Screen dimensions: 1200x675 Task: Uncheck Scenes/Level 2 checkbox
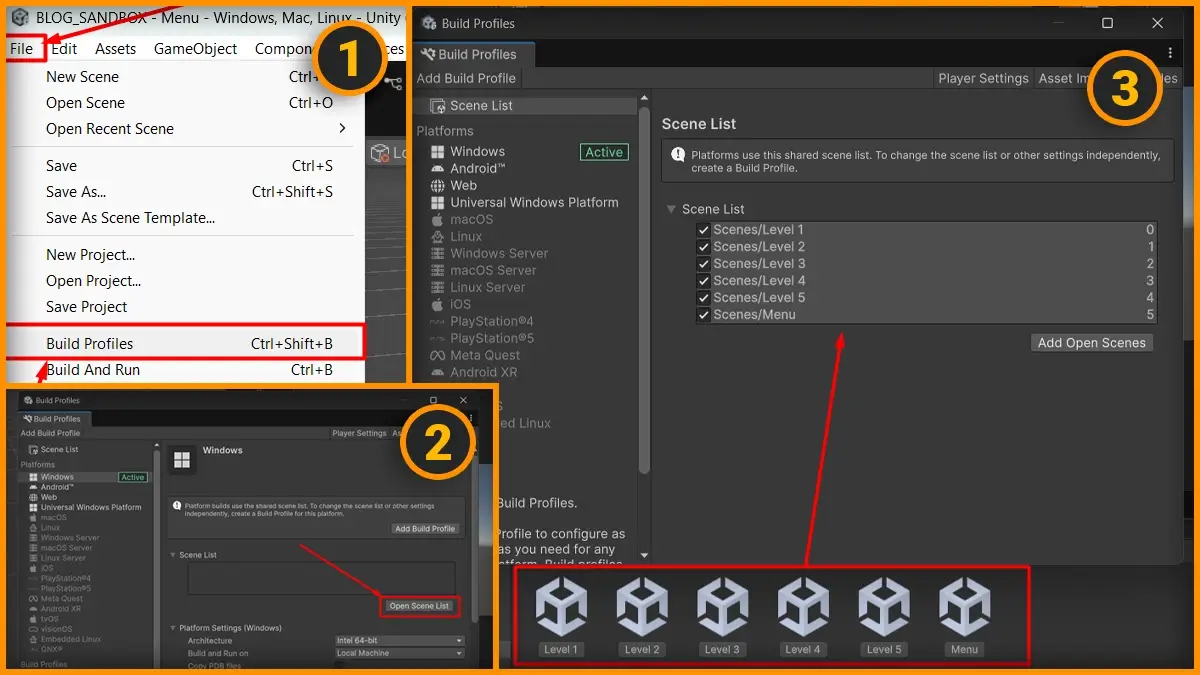pos(703,247)
